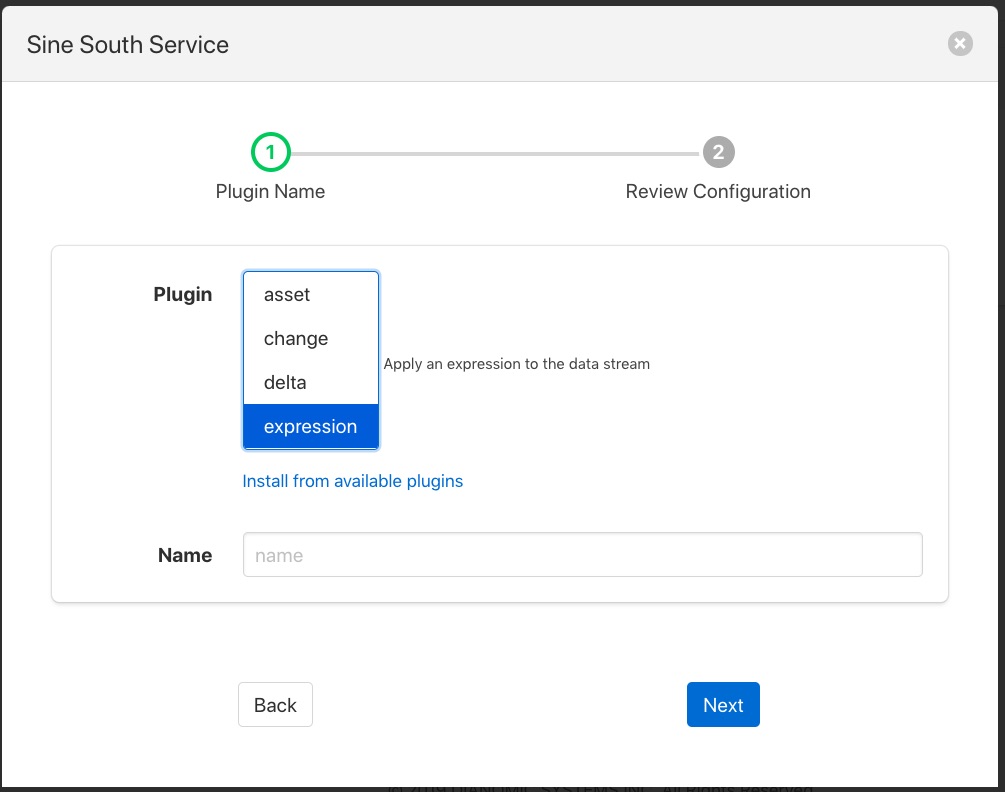This screenshot has height=792, width=1005.
Task: Proceed with the blue Next button
Action: (x=723, y=705)
